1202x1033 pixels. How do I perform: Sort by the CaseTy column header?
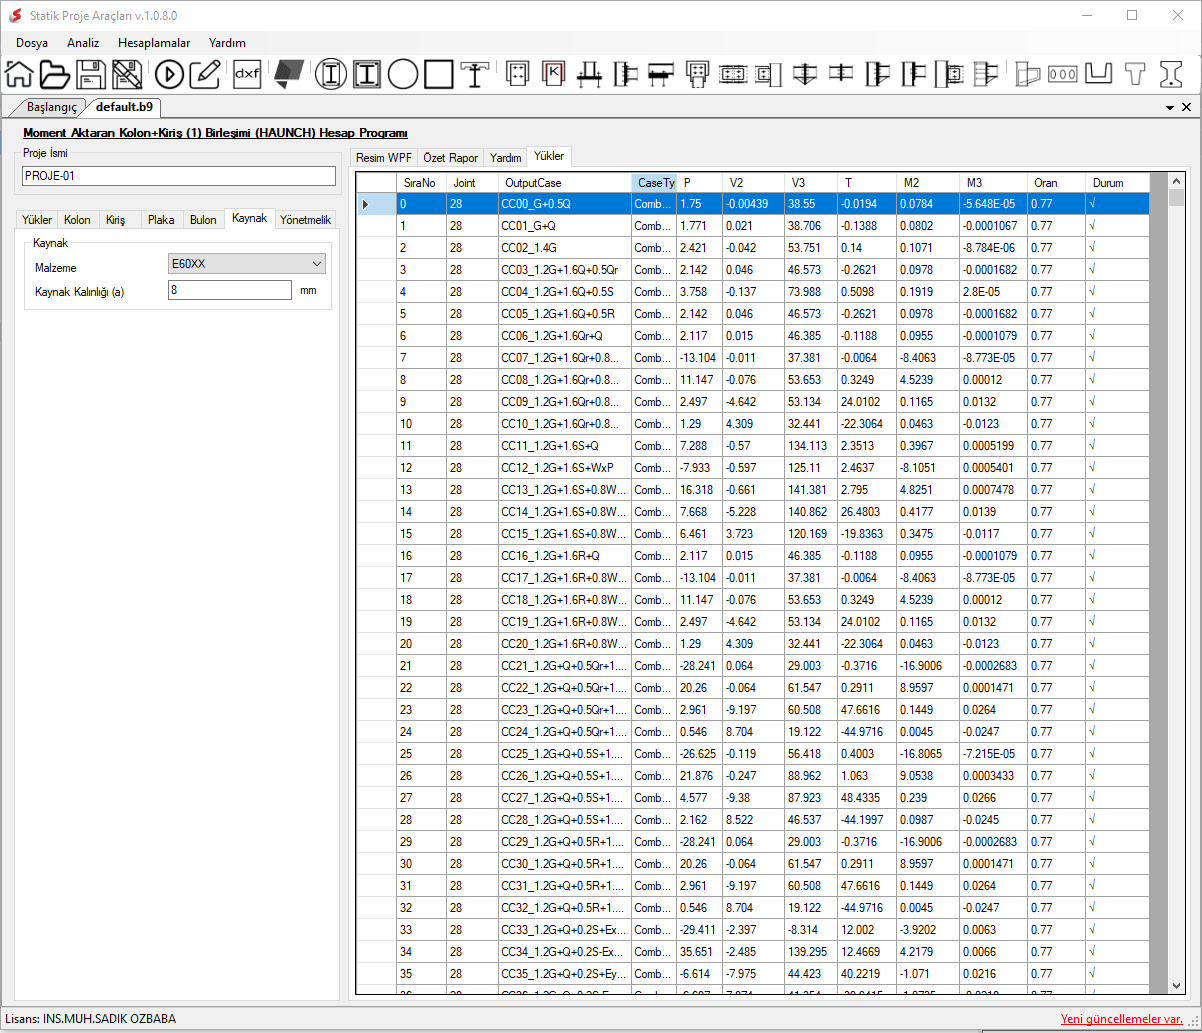tap(654, 183)
